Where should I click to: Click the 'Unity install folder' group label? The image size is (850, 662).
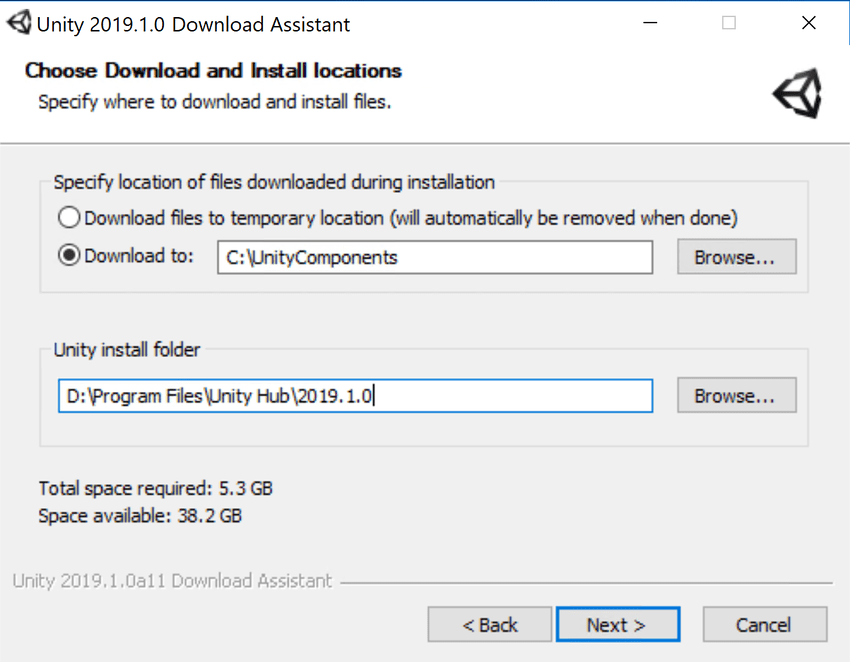[x=127, y=350]
